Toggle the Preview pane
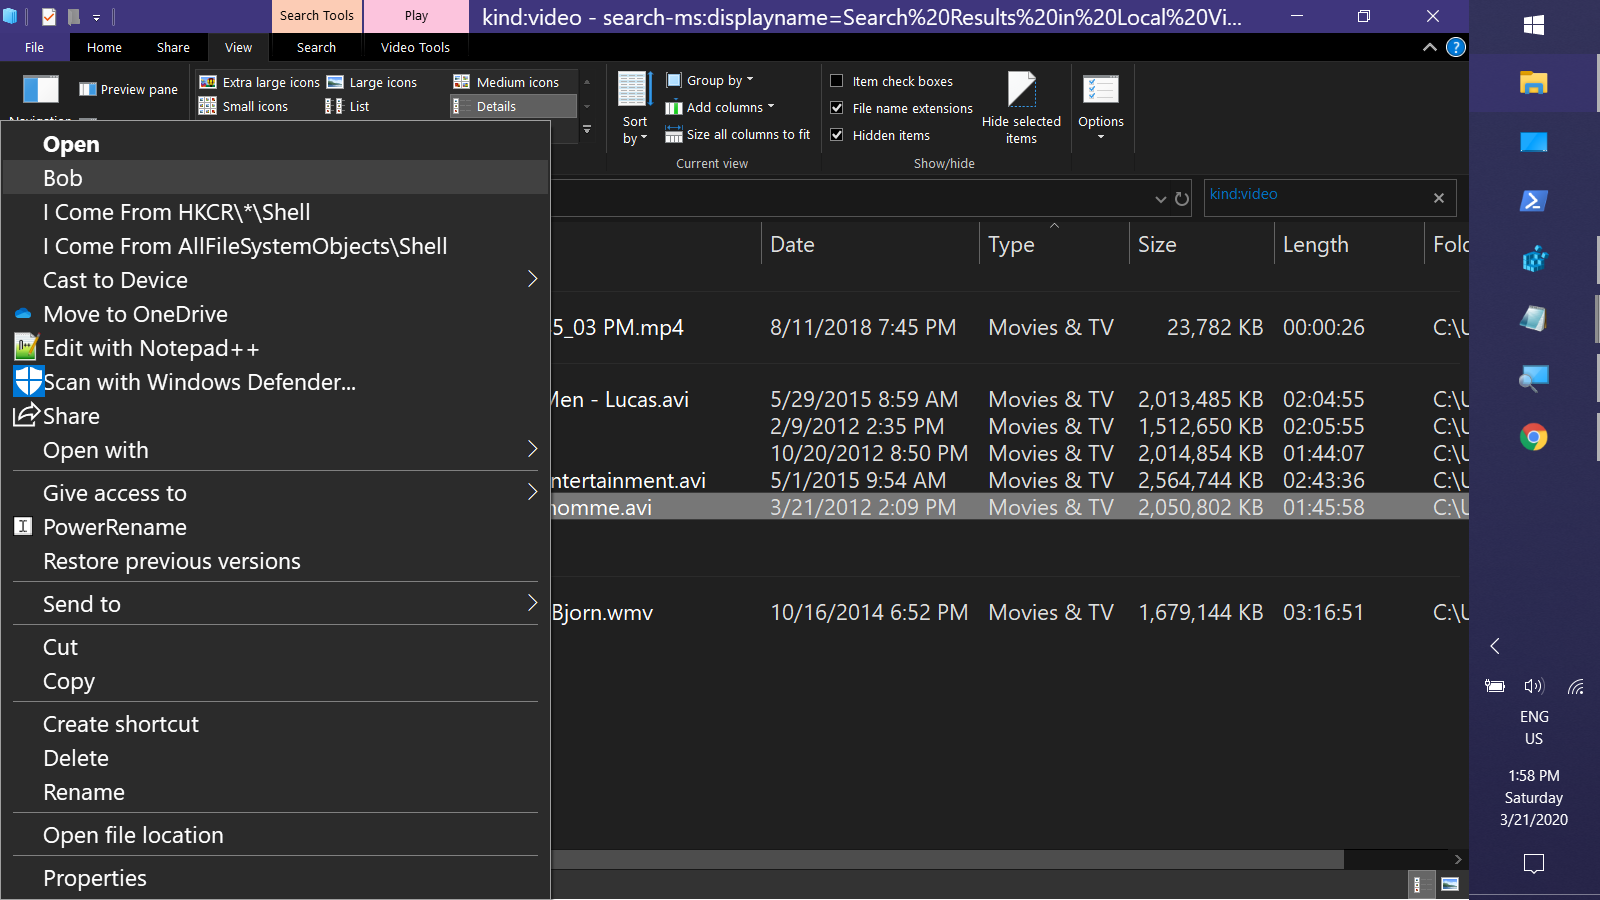Screen dimensions: 1600x900 point(129,89)
